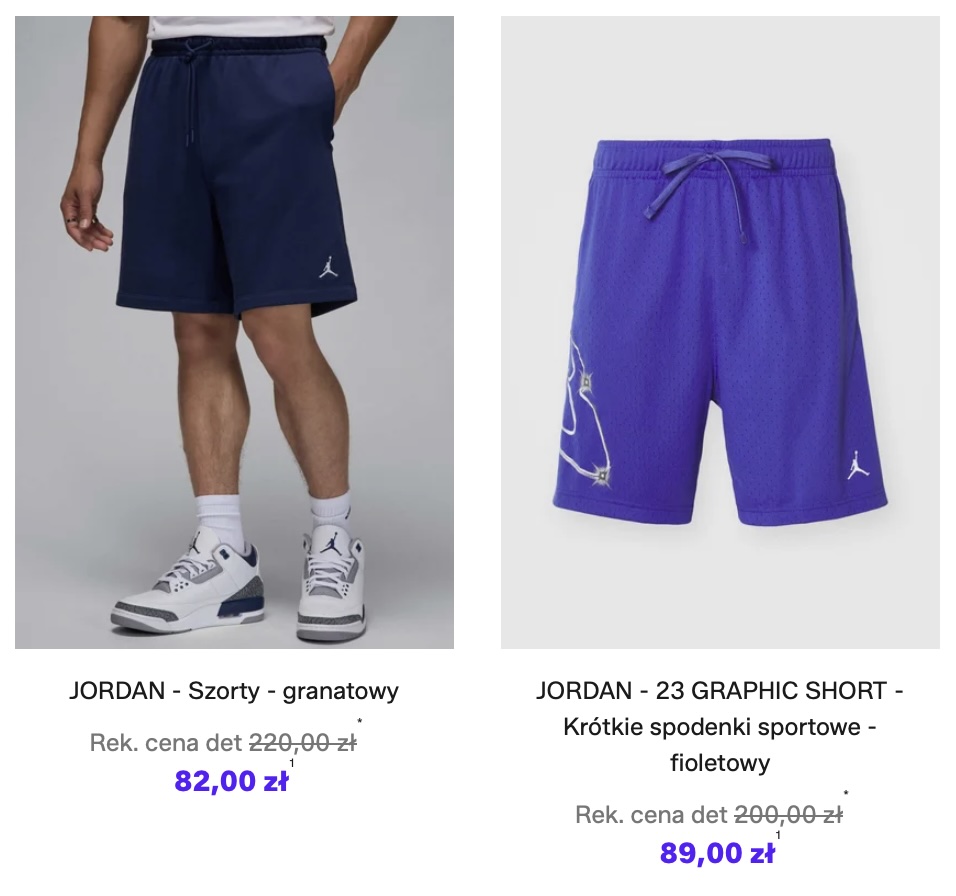Open the purple 23 Graphic Short photo

720,332
